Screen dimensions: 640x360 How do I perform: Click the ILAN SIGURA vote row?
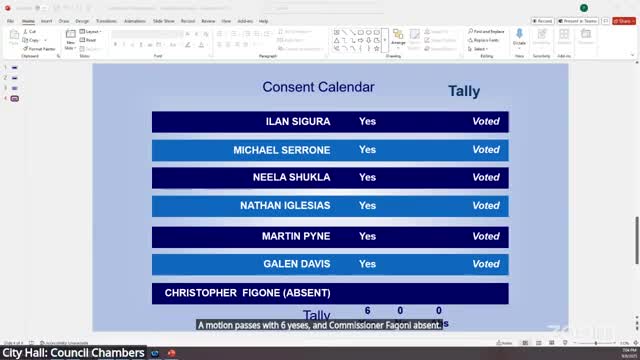point(330,122)
